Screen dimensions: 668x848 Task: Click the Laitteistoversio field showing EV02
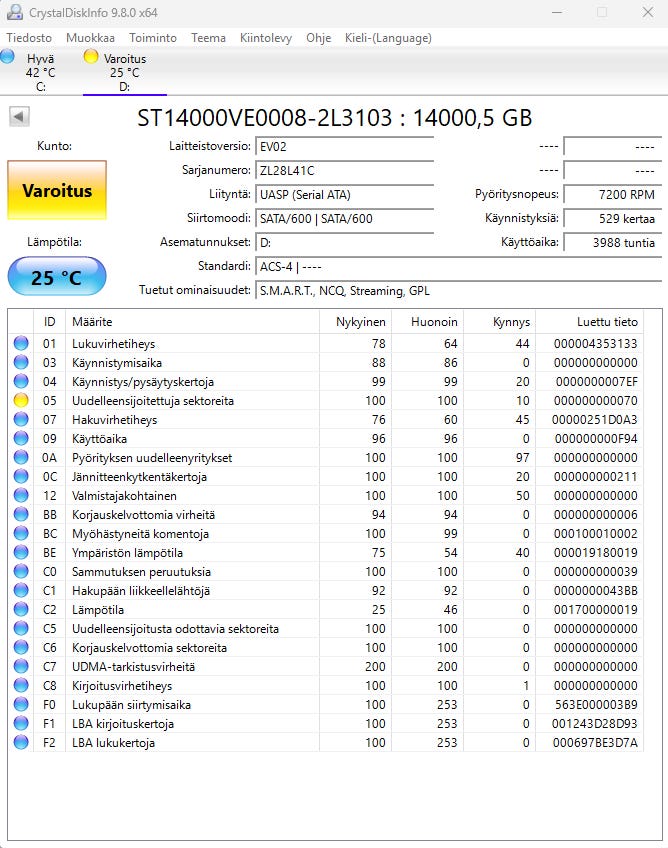(x=345, y=147)
